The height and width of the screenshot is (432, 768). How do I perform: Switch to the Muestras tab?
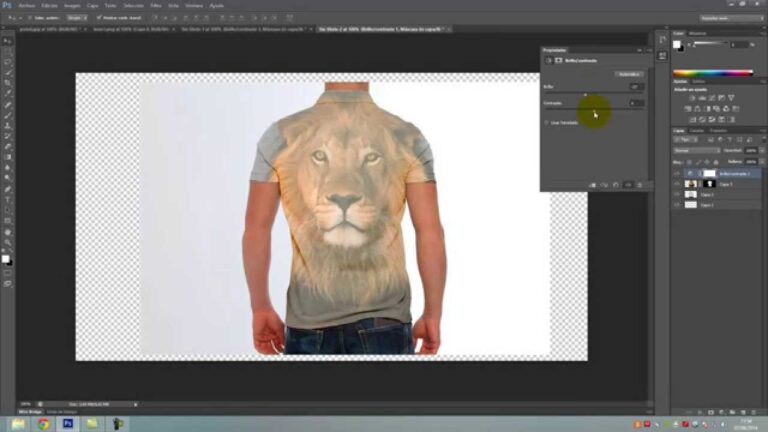697,33
